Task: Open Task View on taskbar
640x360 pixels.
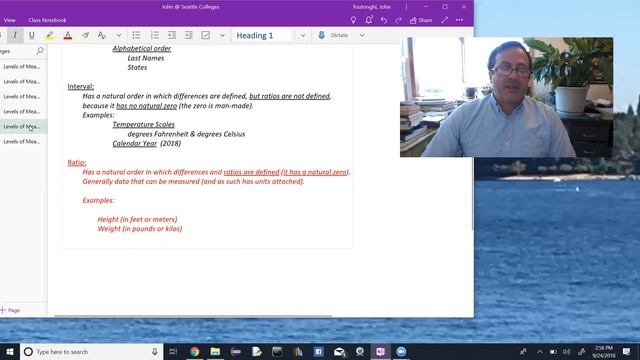Action: coord(173,351)
